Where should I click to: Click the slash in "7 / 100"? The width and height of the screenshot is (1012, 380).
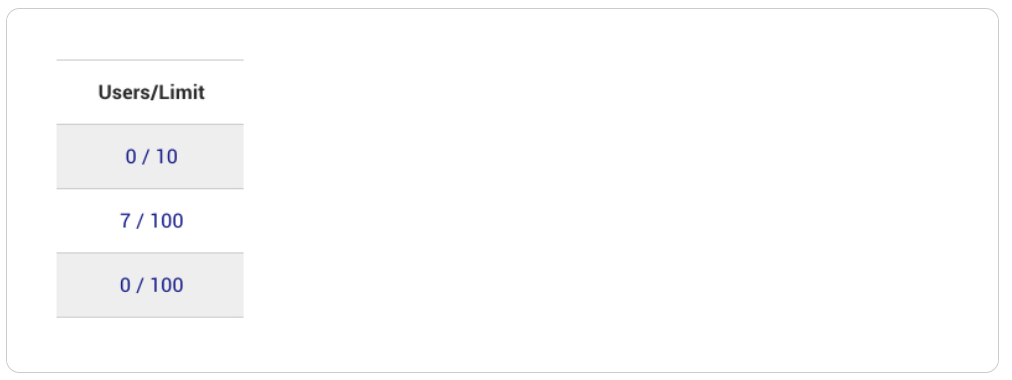pyautogui.click(x=141, y=221)
